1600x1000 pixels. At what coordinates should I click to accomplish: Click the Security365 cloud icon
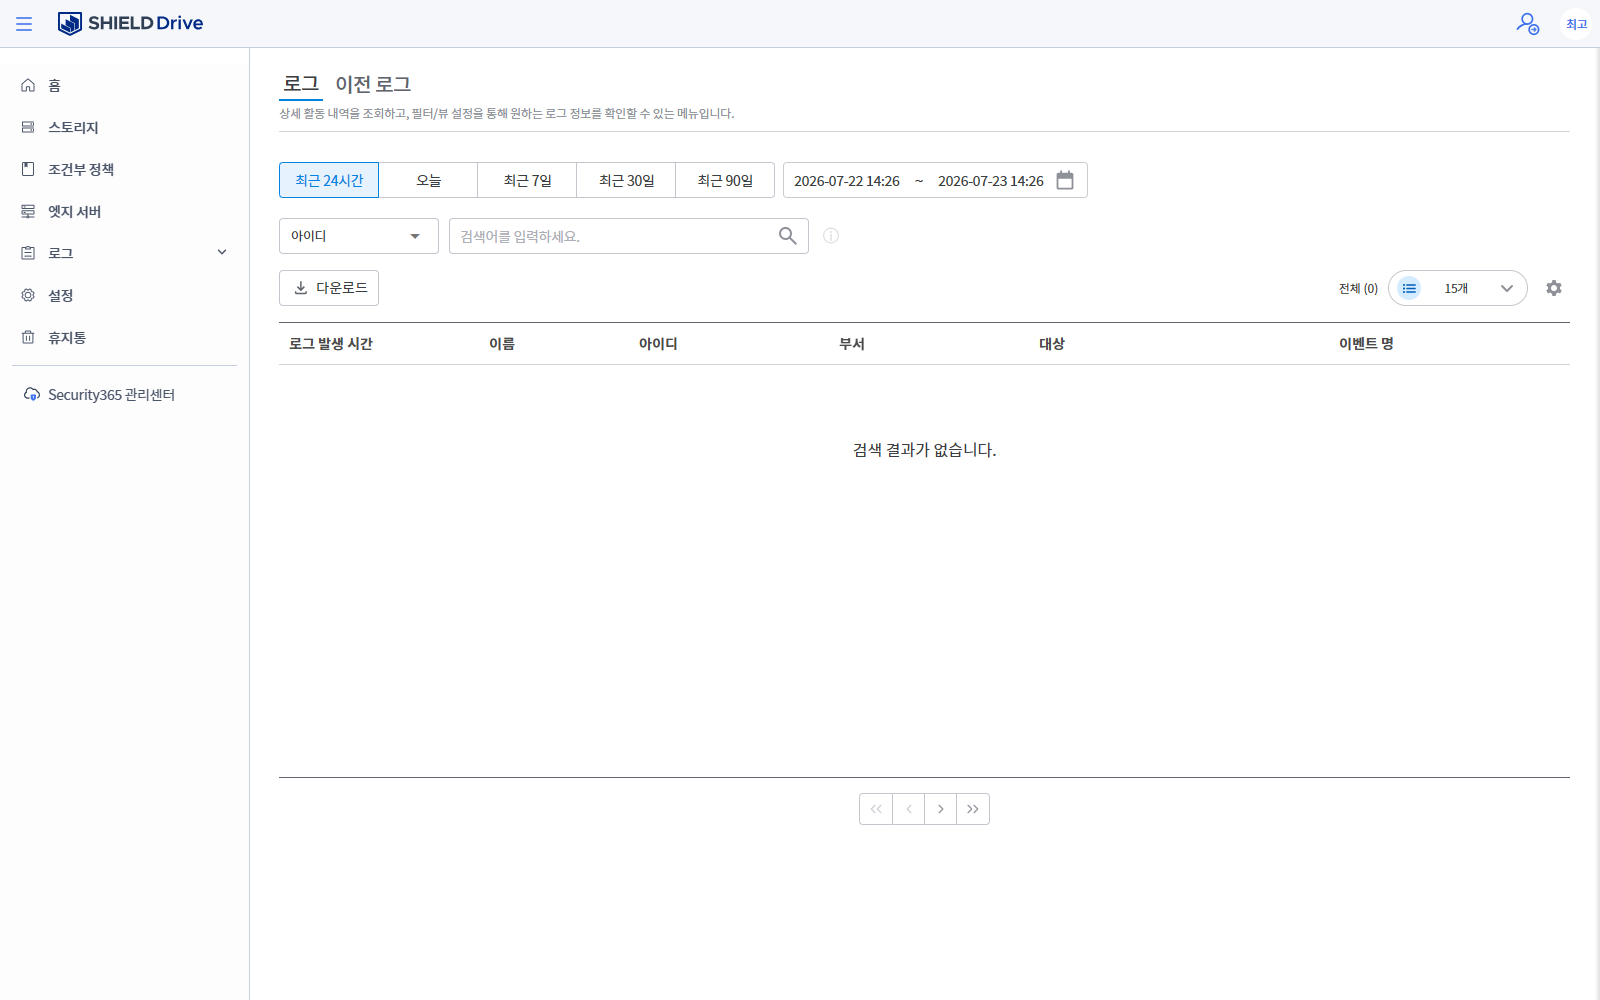pos(32,395)
